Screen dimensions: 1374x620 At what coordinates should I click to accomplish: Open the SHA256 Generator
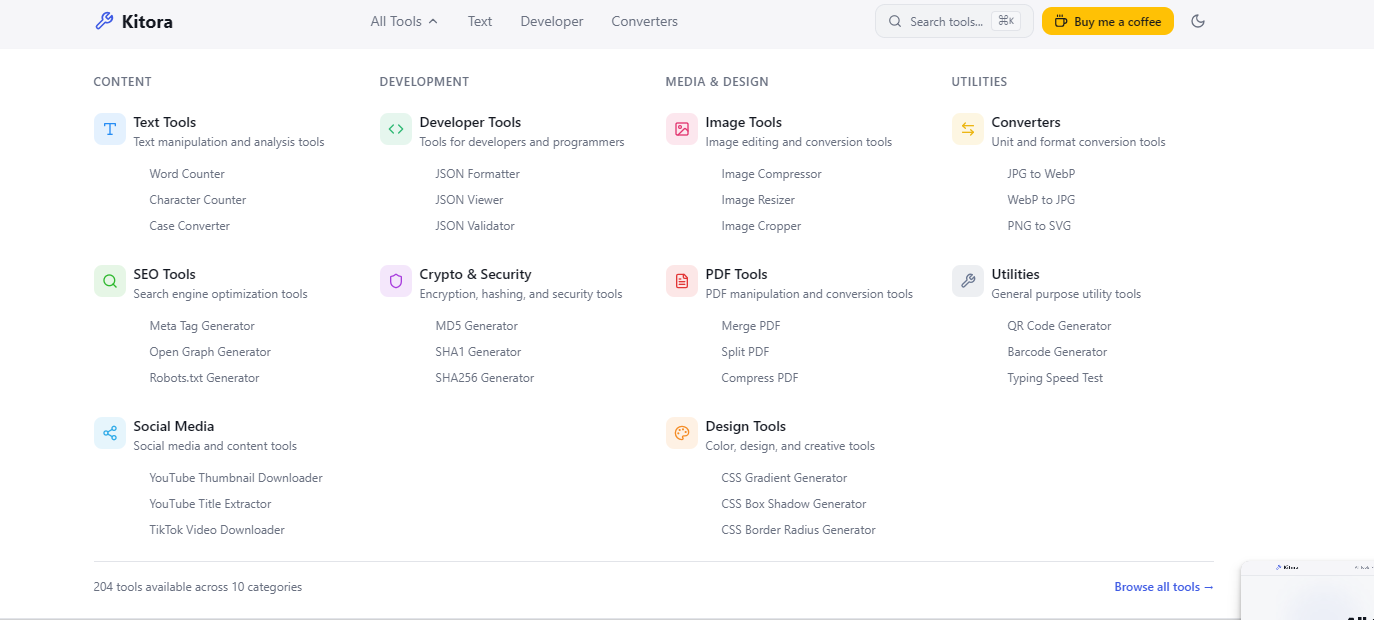point(484,378)
